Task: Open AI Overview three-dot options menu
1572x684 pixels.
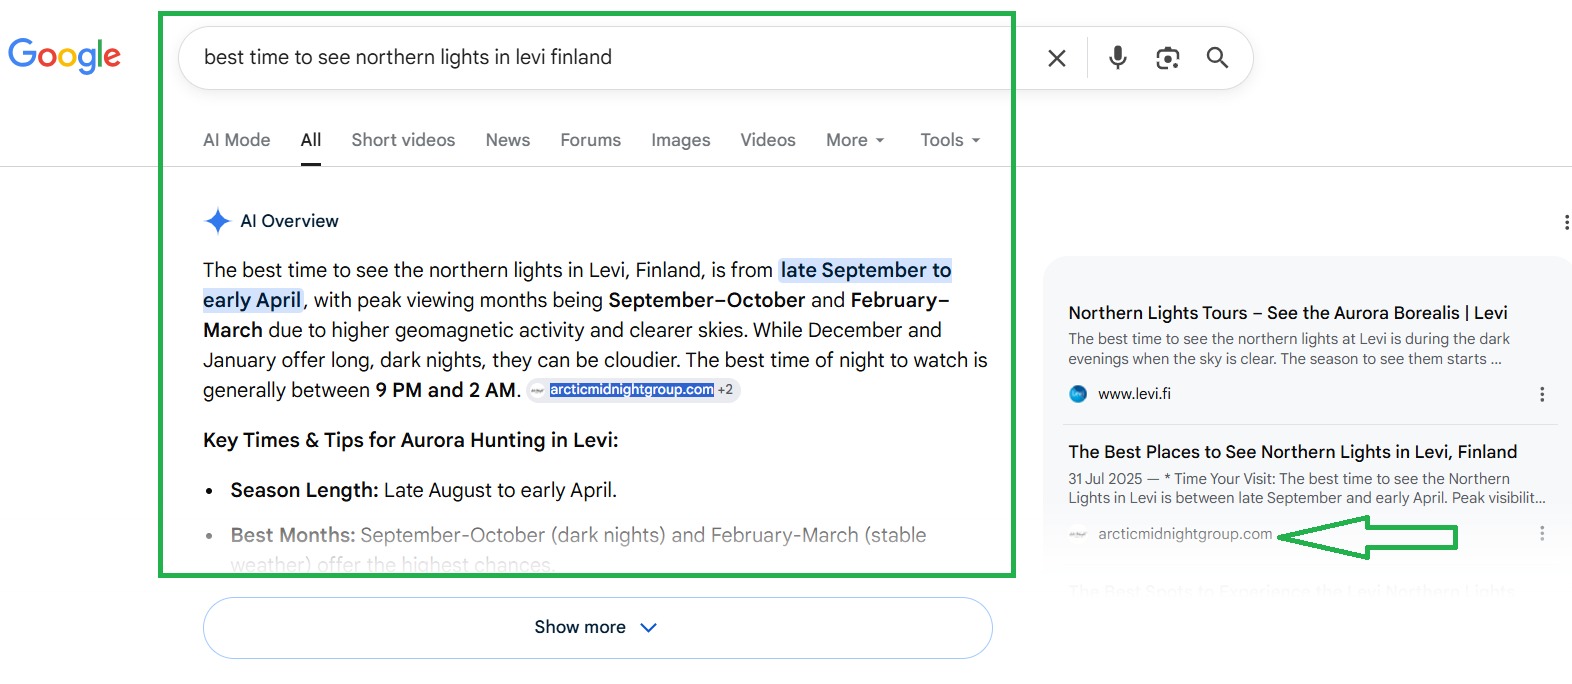Action: tap(1566, 222)
